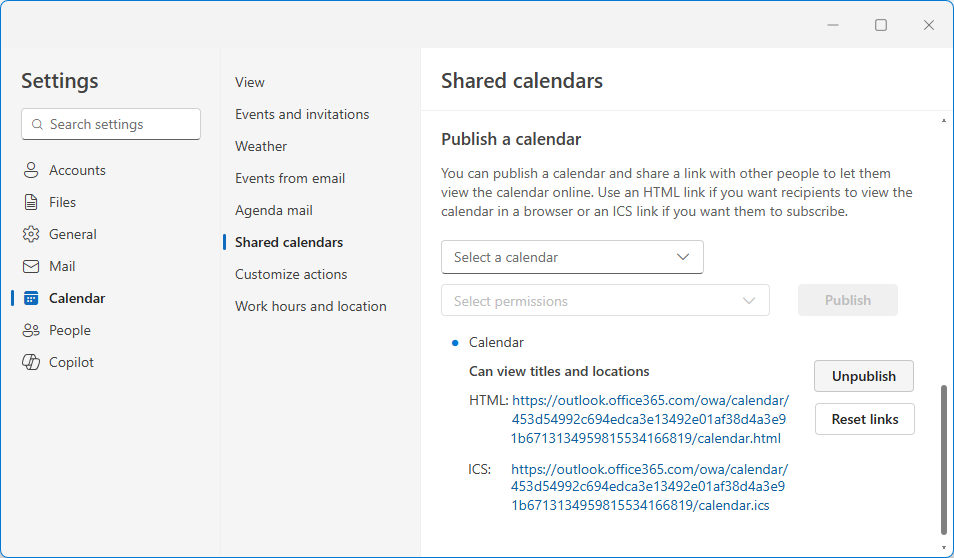Viewport: 954px width, 558px height.
Task: Unpublish the Calendar
Action: 863,376
